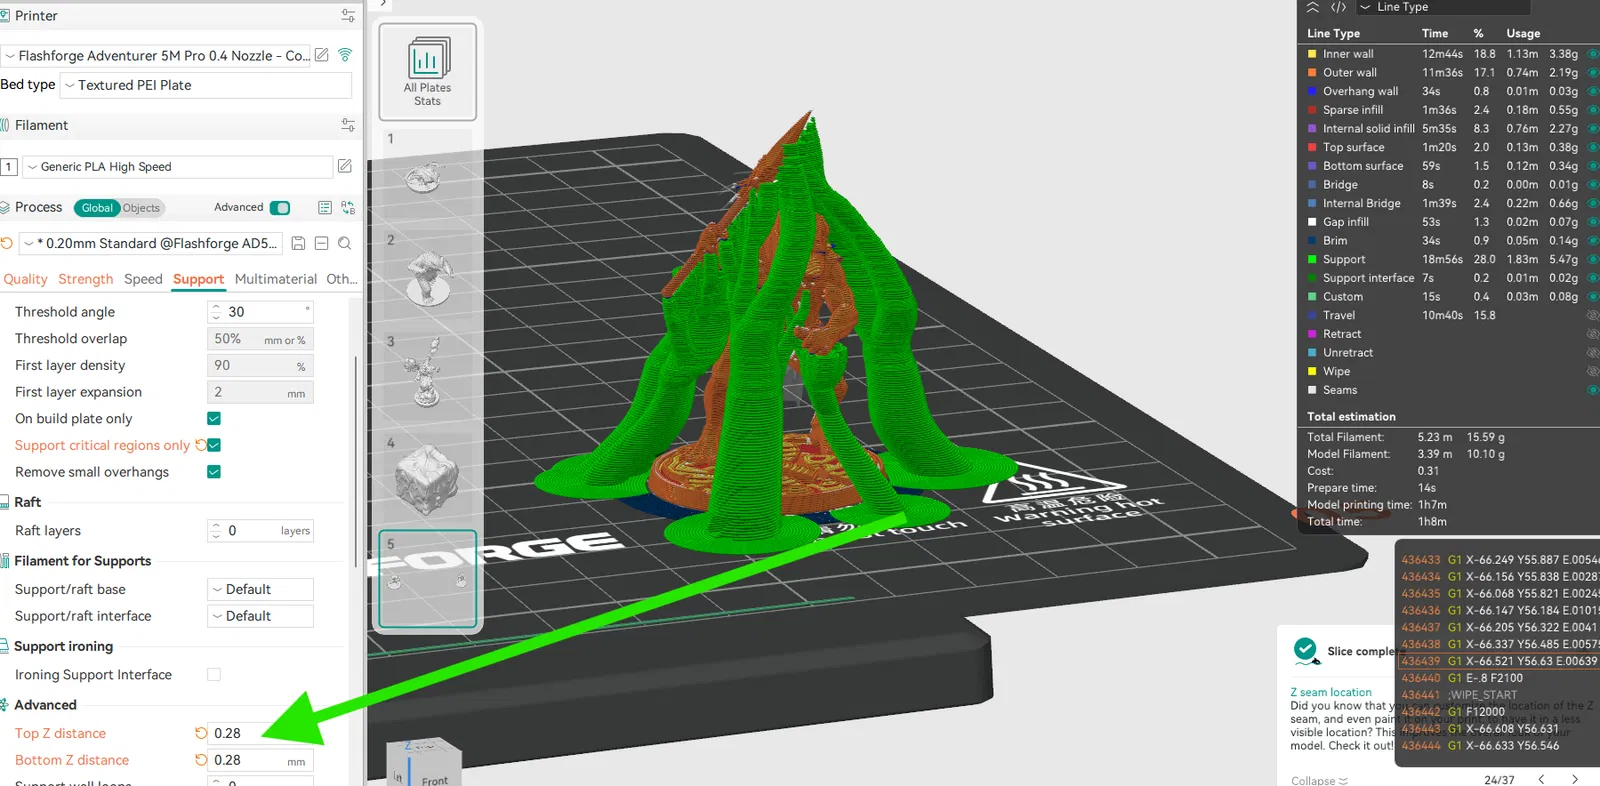
Task: Select plate 4 thumbnail
Action: click(x=427, y=477)
